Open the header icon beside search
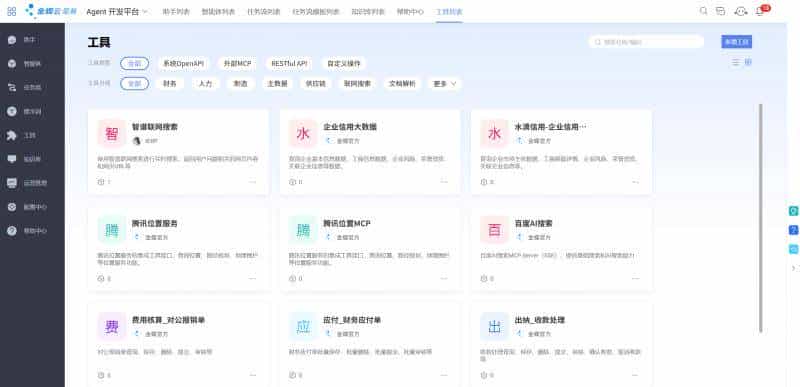800x387 pixels. pyautogui.click(x=720, y=11)
